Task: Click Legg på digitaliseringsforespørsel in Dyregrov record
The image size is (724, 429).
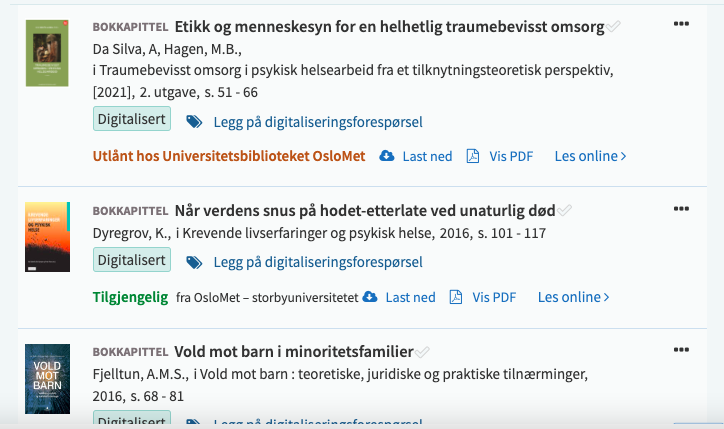Action: tap(317, 262)
